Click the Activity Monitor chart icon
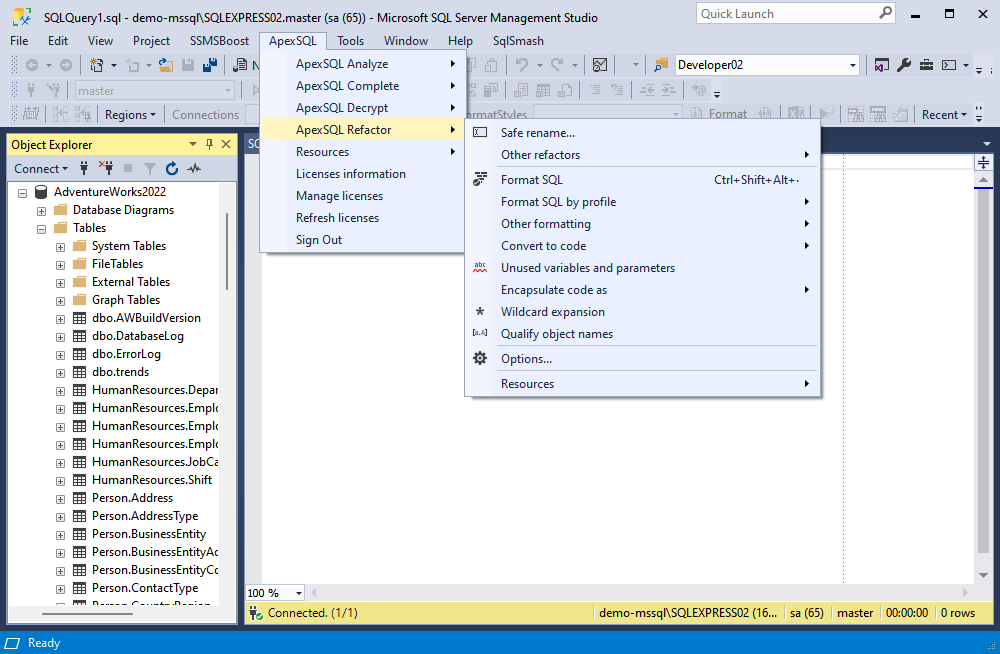1000x654 pixels. (599, 64)
